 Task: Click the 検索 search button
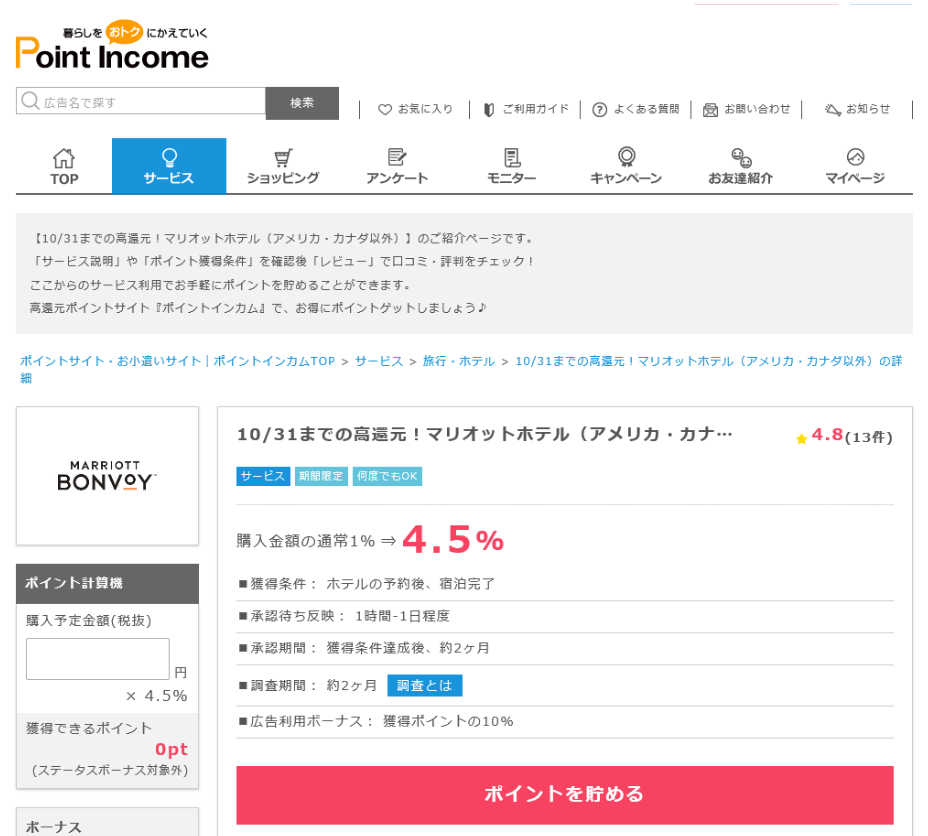tap(302, 103)
